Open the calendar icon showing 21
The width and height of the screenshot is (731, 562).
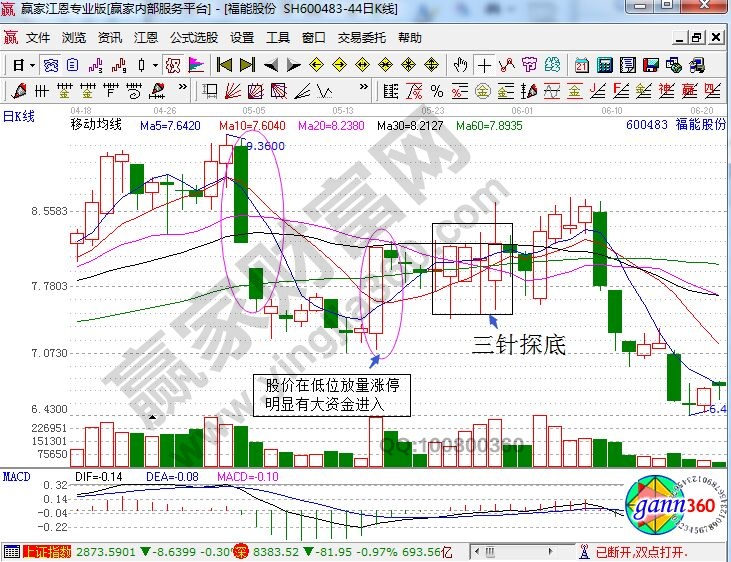tap(581, 65)
